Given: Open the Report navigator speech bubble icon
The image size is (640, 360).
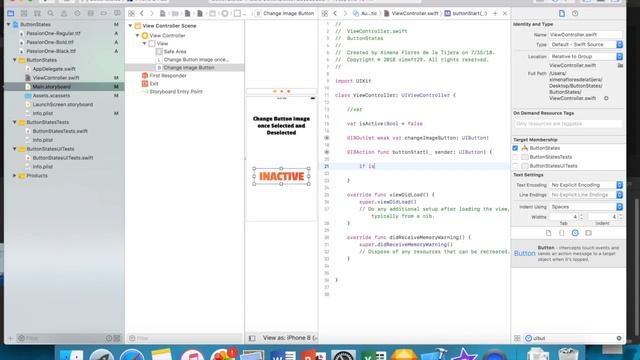Looking at the screenshot, I should pyautogui.click(x=117, y=13).
